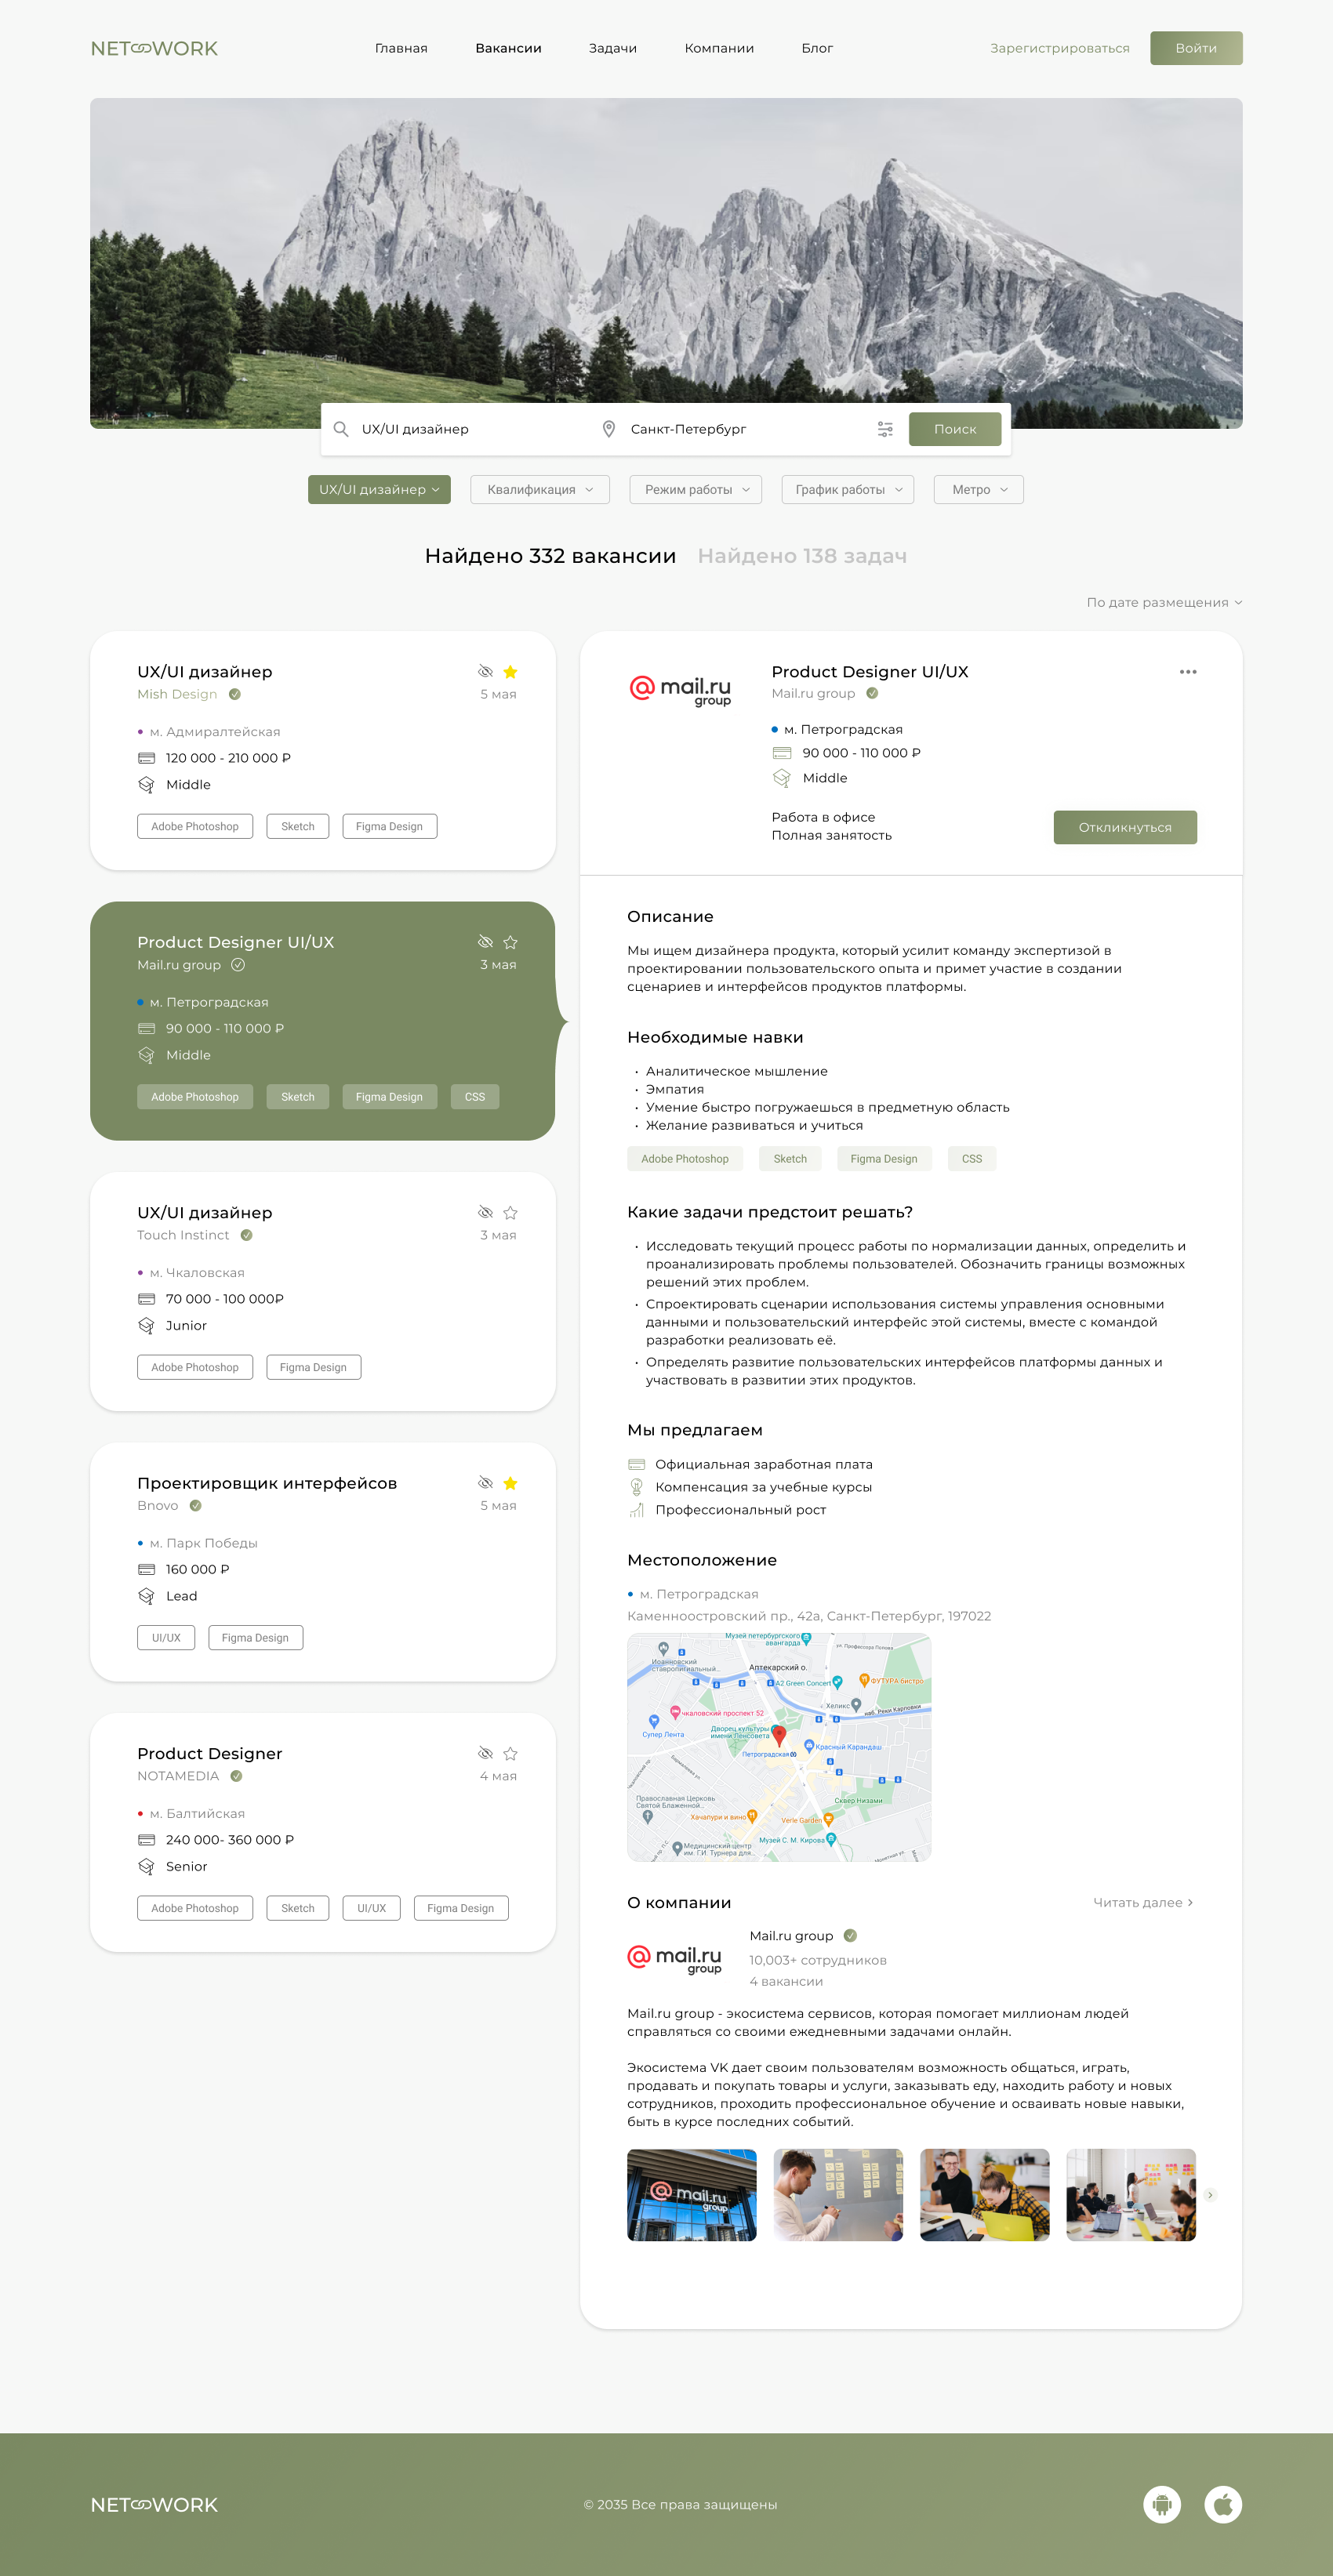Image resolution: width=1333 pixels, height=2576 pixels.
Task: Click the carousel next arrow beside company photos
Action: point(1210,2195)
